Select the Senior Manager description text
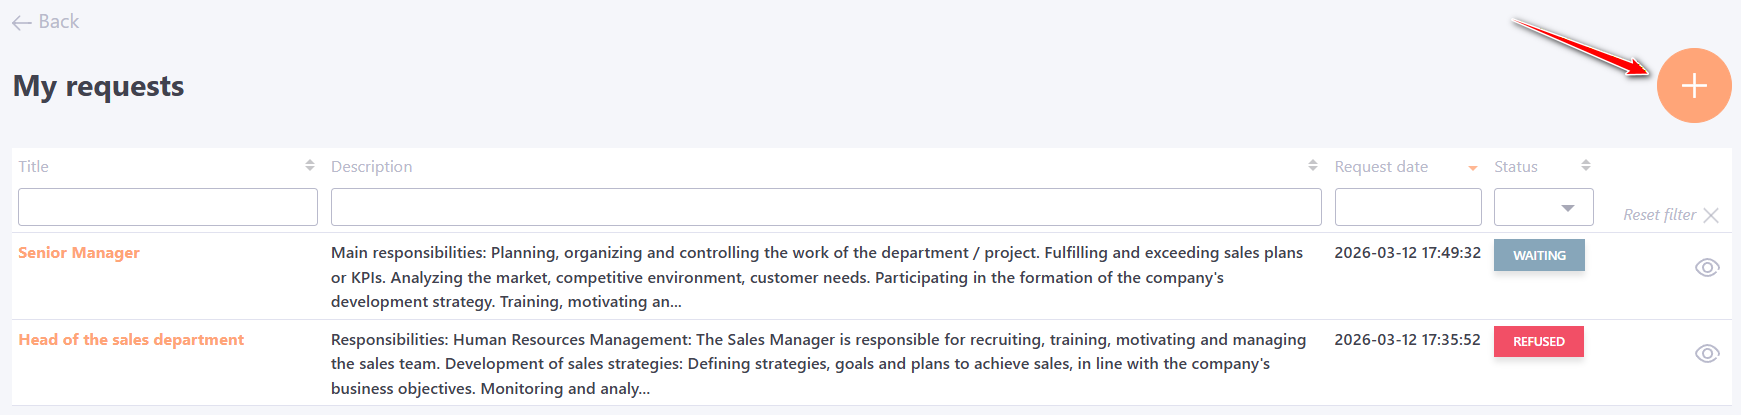This screenshot has height=415, width=1741. click(x=817, y=277)
